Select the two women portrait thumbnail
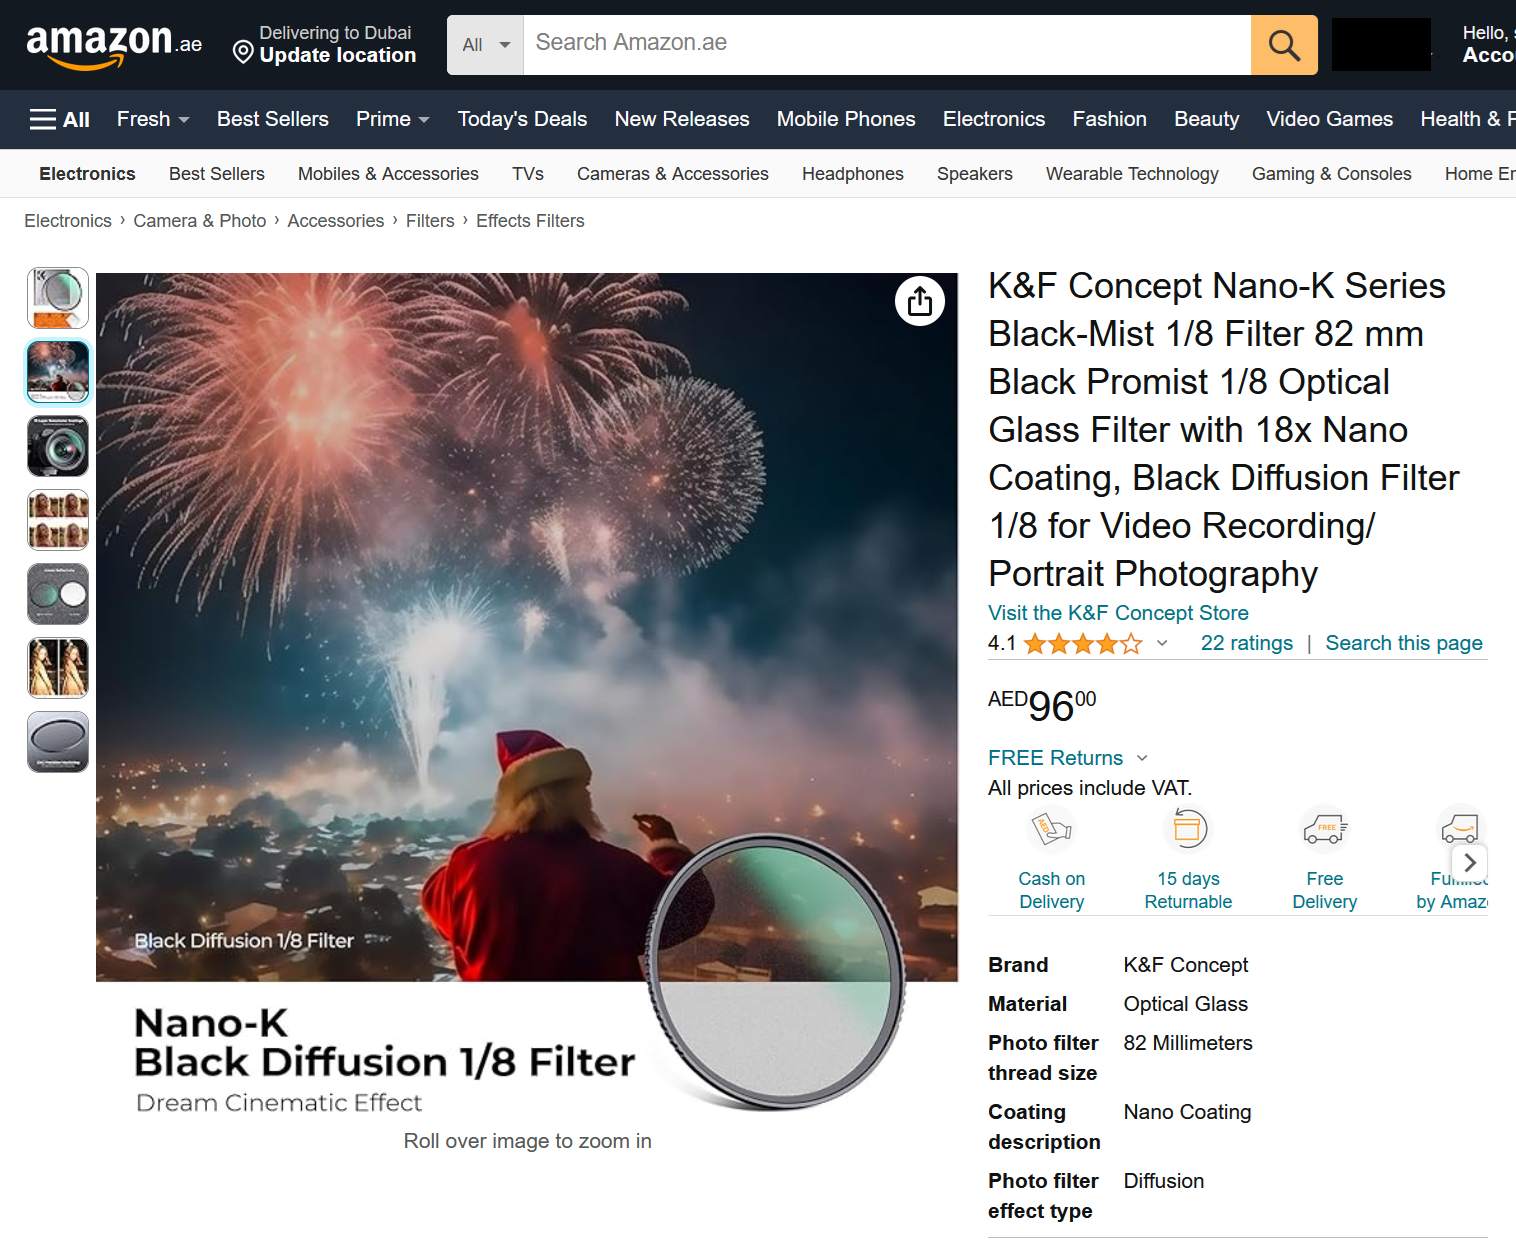This screenshot has width=1516, height=1252. pyautogui.click(x=58, y=668)
